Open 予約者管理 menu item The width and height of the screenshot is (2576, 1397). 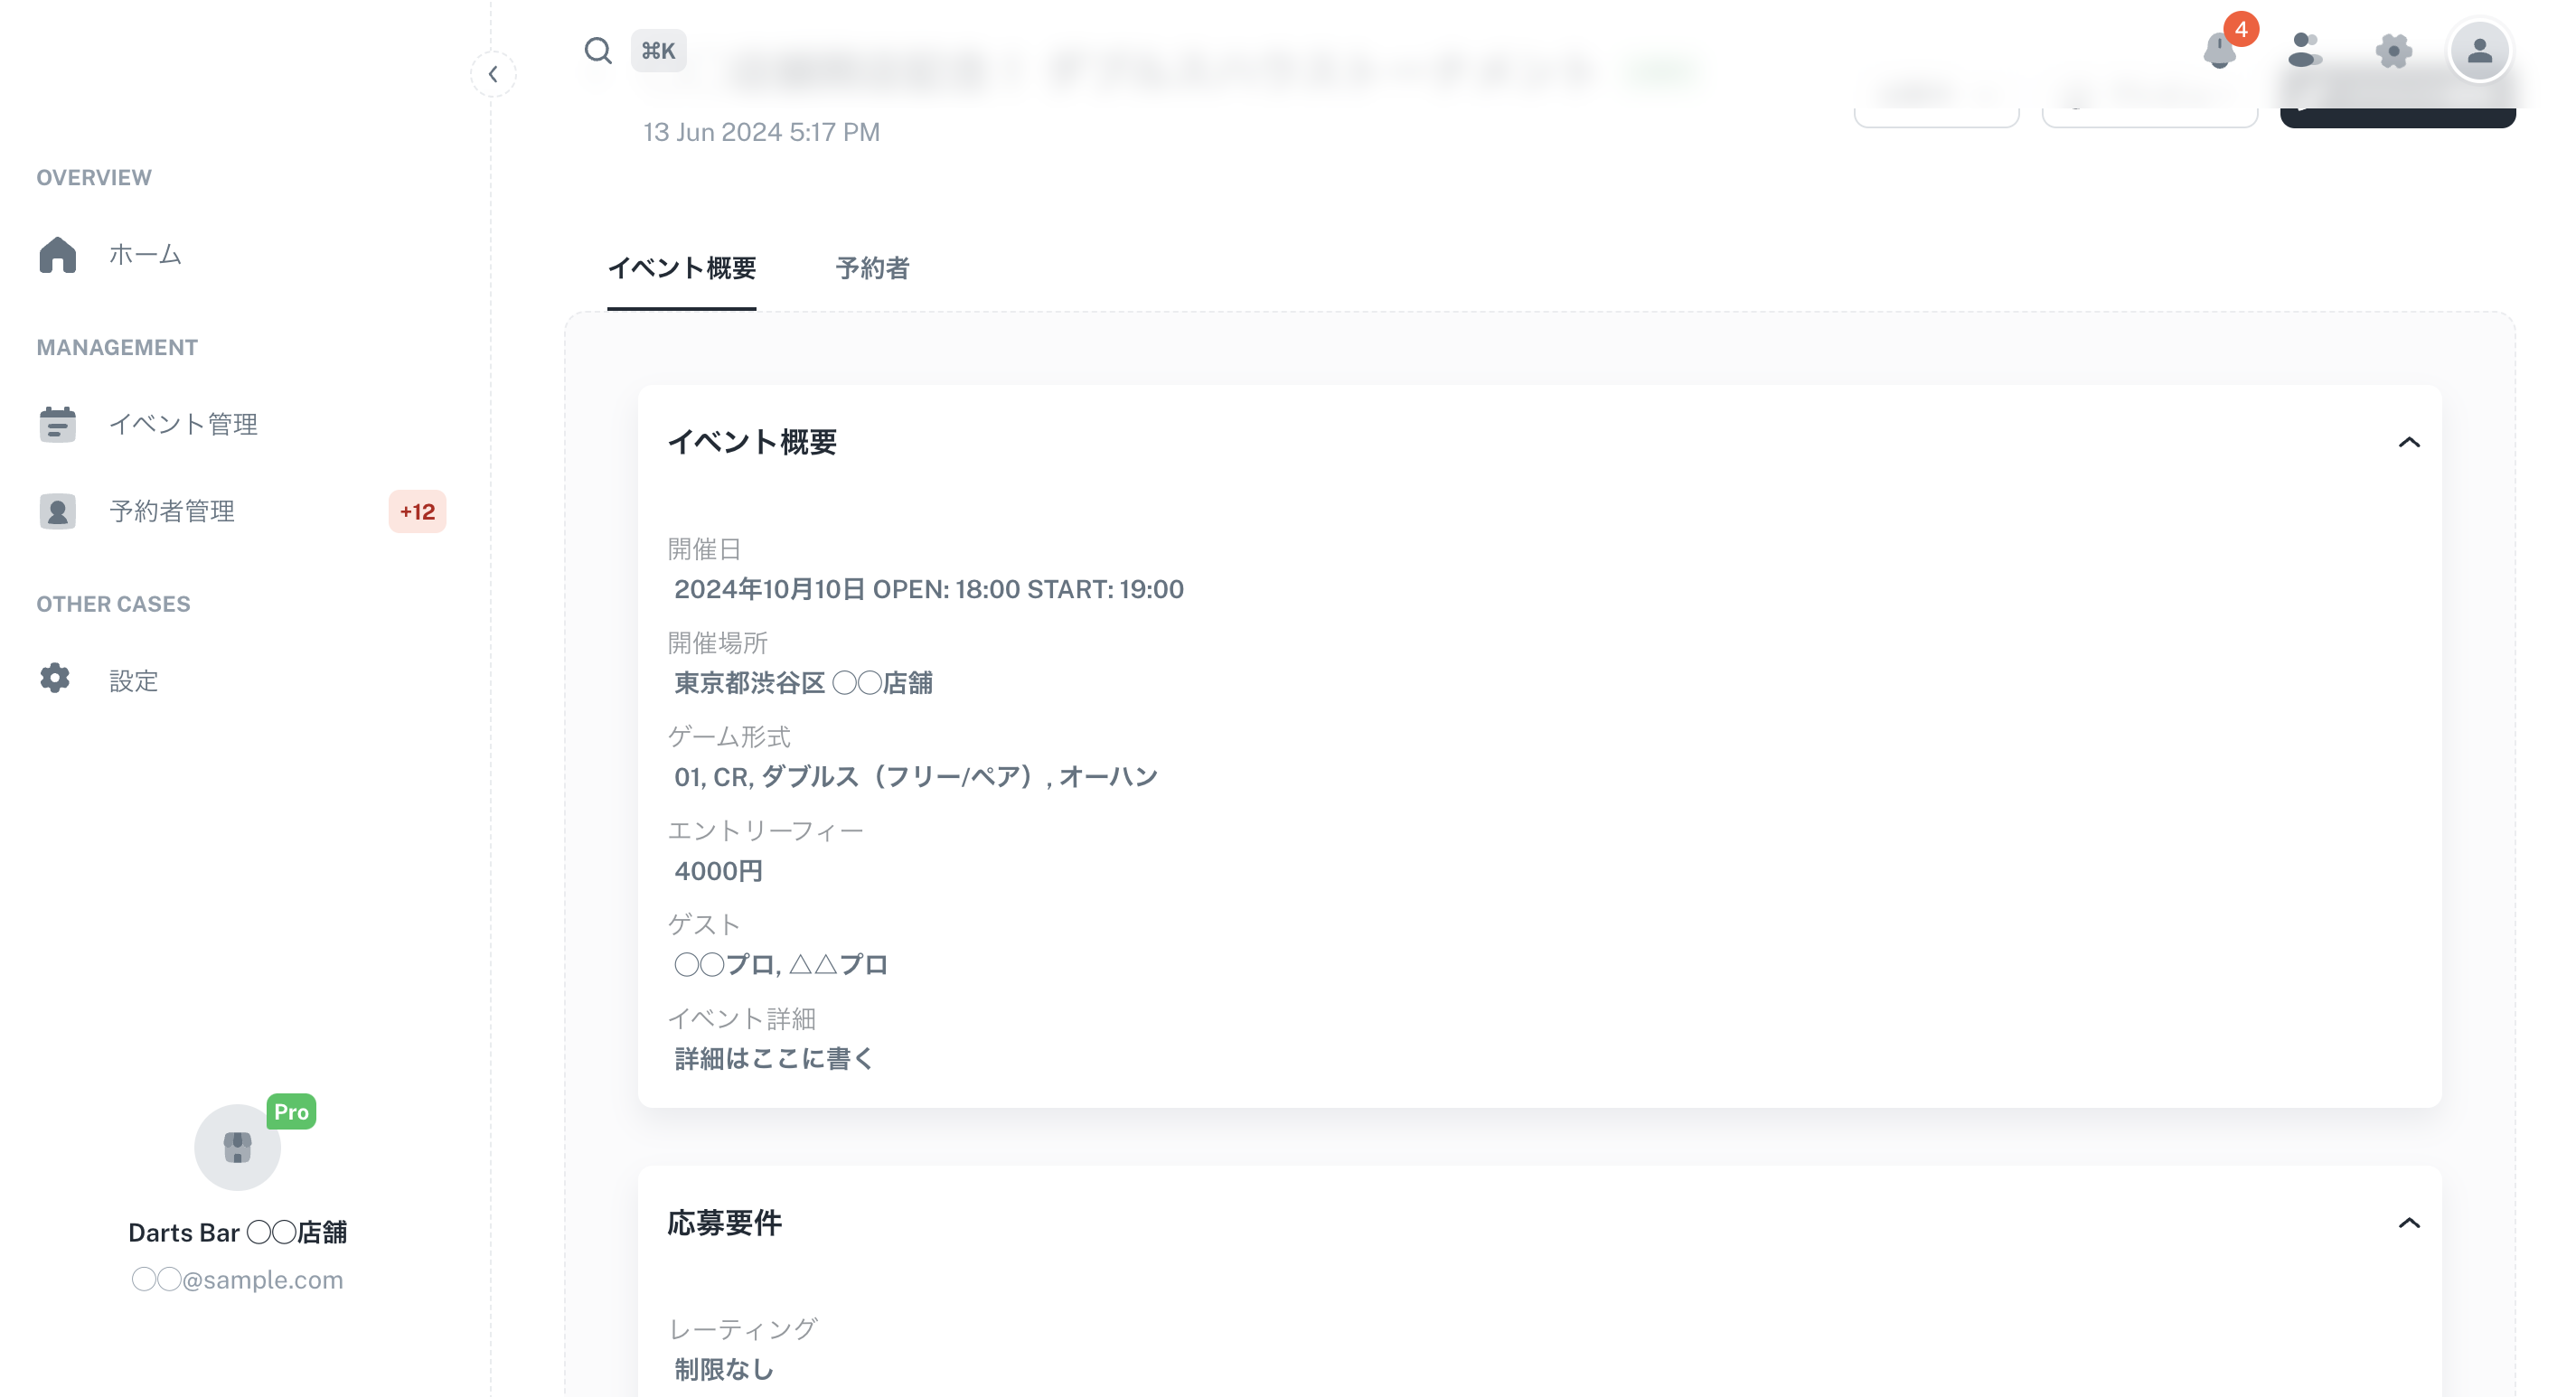[172, 511]
